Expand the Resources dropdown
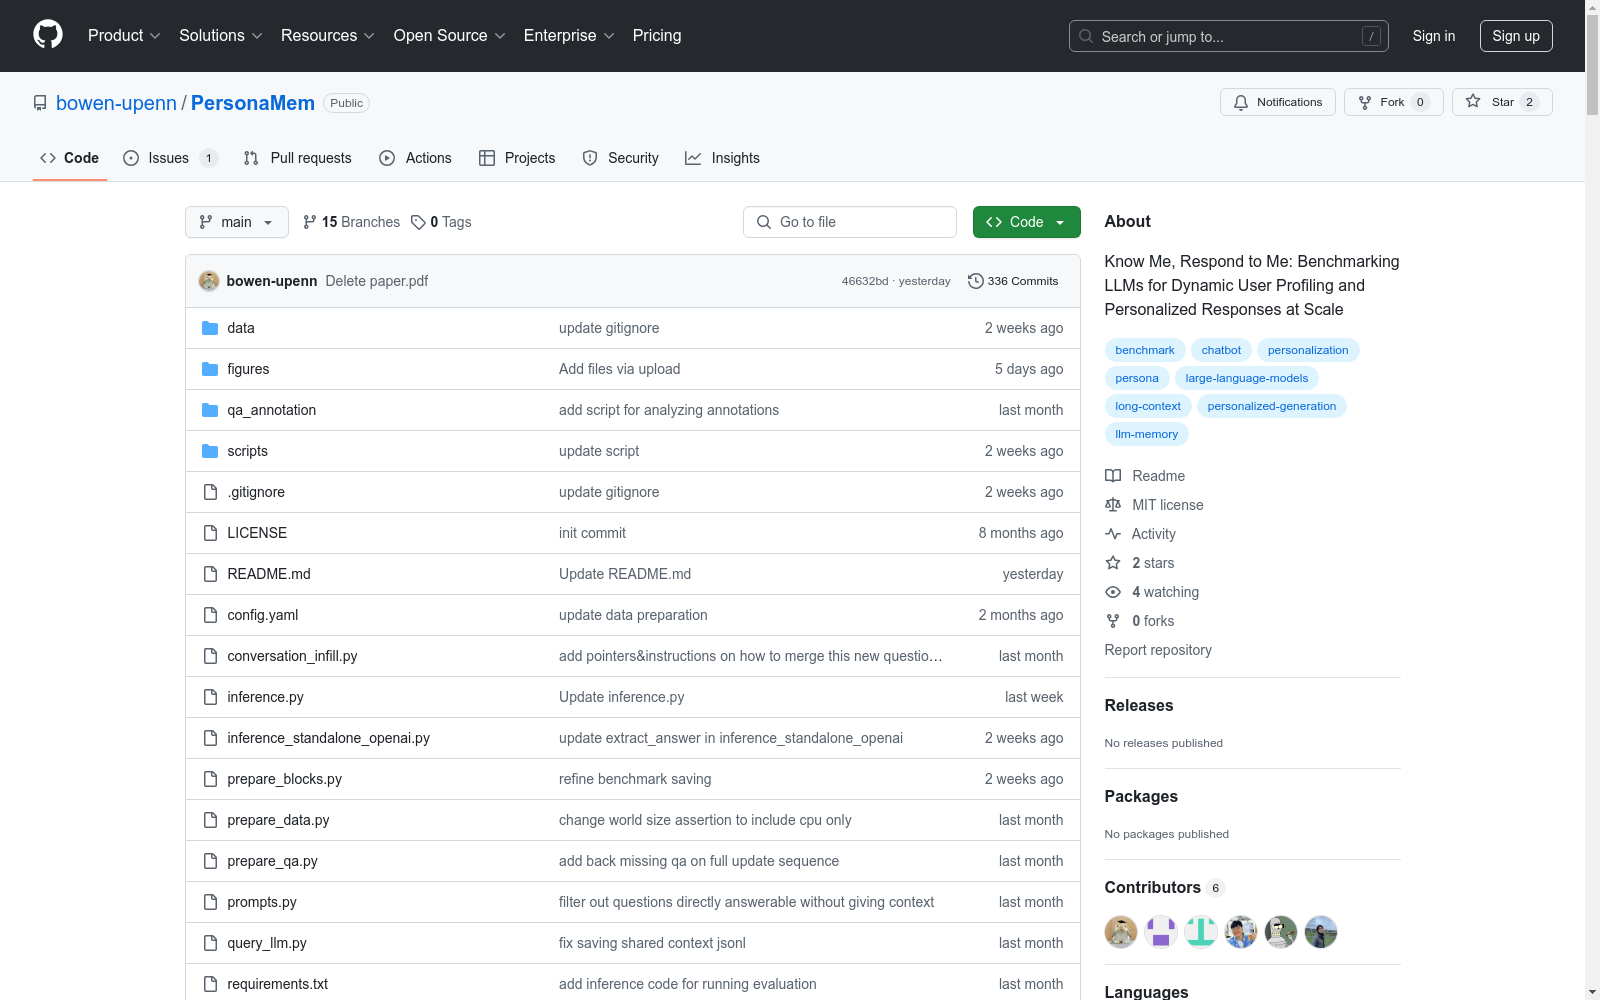Image resolution: width=1600 pixels, height=1000 pixels. click(x=328, y=35)
